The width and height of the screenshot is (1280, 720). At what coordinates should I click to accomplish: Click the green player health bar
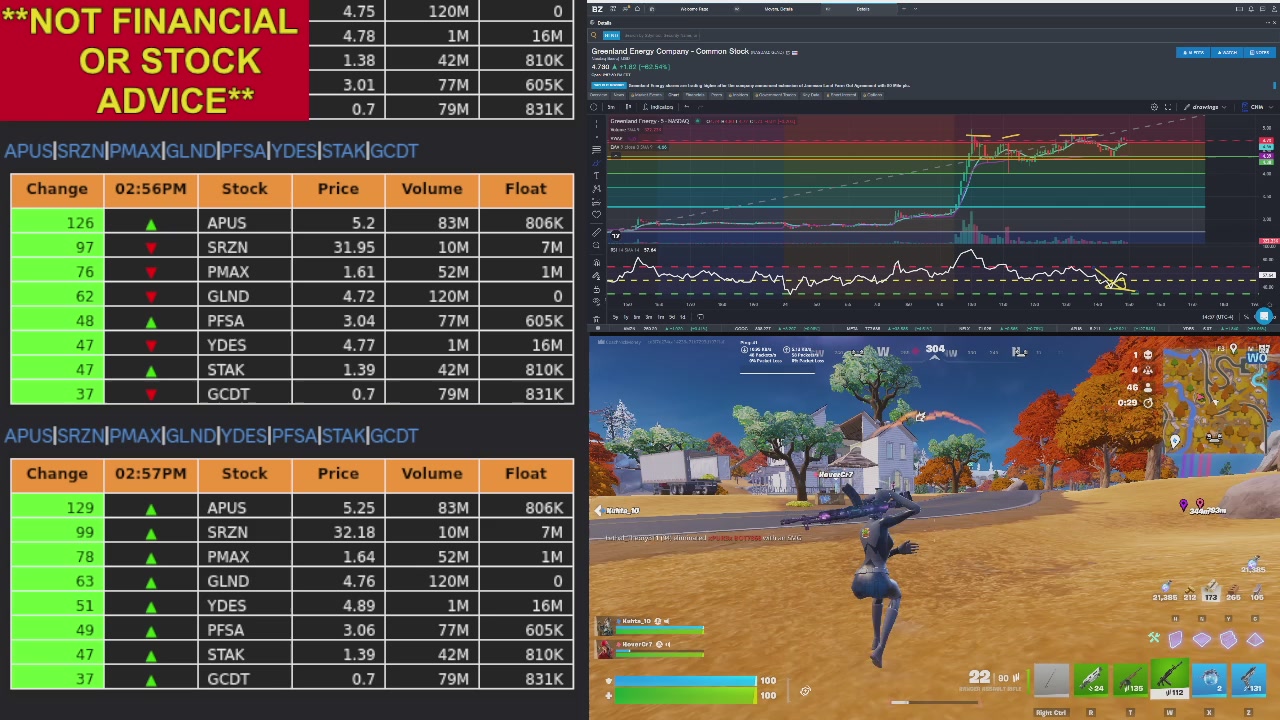coord(686,695)
